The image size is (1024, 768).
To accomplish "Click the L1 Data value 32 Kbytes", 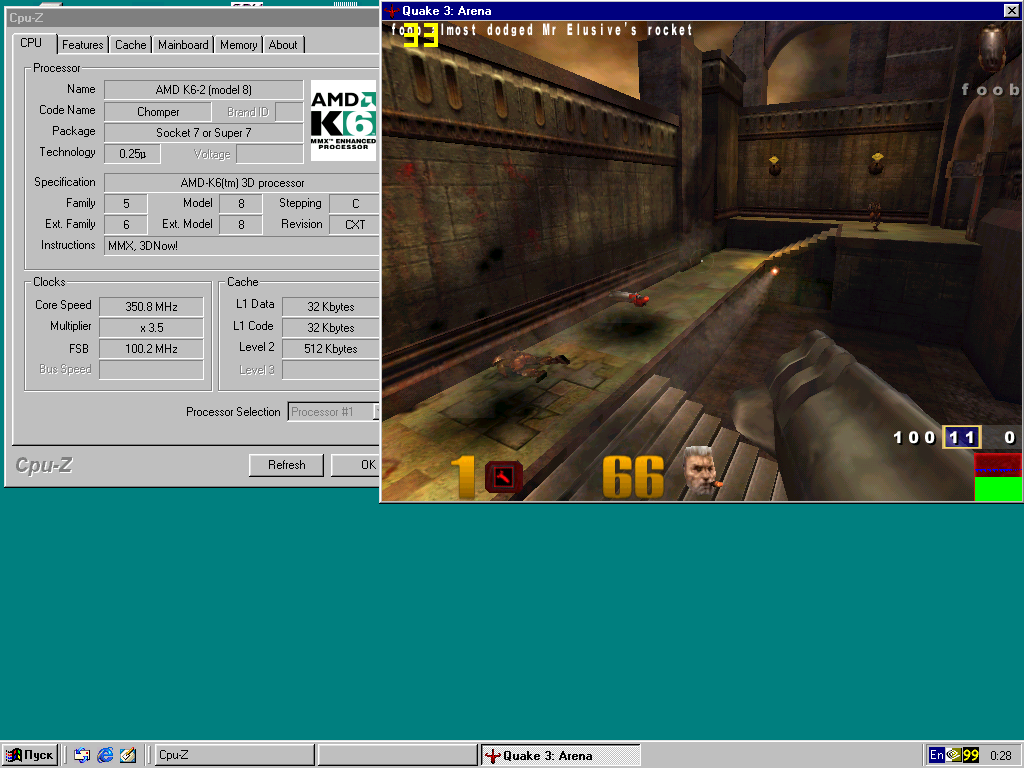I will [331, 306].
